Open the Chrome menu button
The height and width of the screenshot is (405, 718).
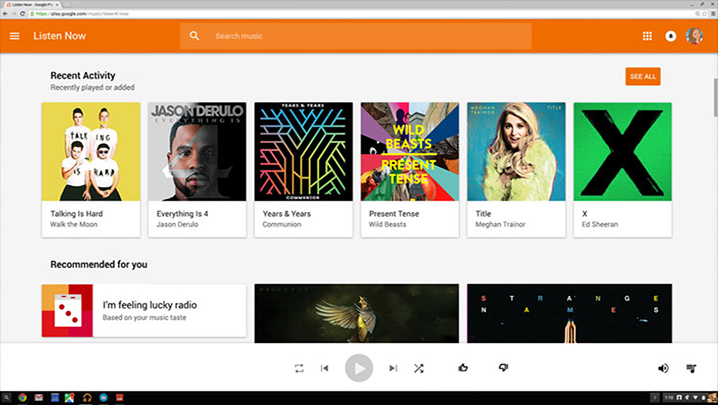[713, 14]
